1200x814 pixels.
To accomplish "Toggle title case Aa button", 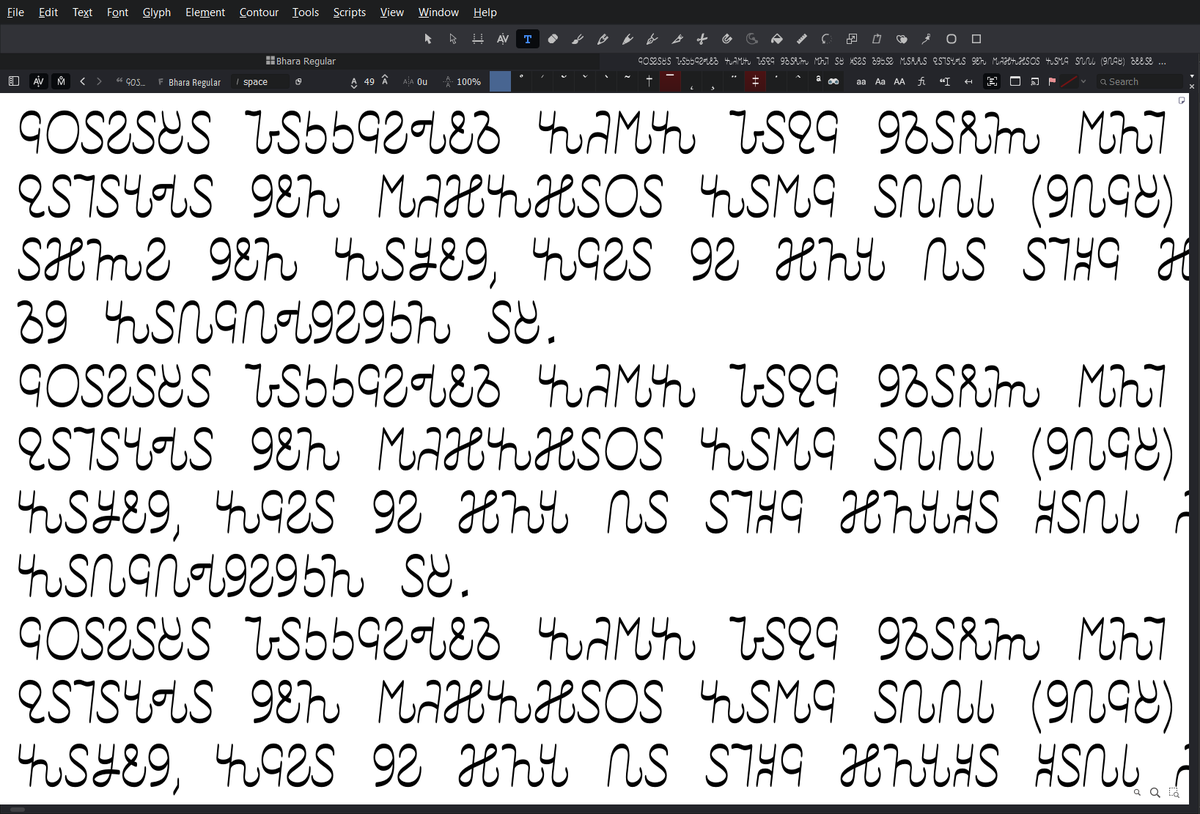I will pyautogui.click(x=880, y=81).
